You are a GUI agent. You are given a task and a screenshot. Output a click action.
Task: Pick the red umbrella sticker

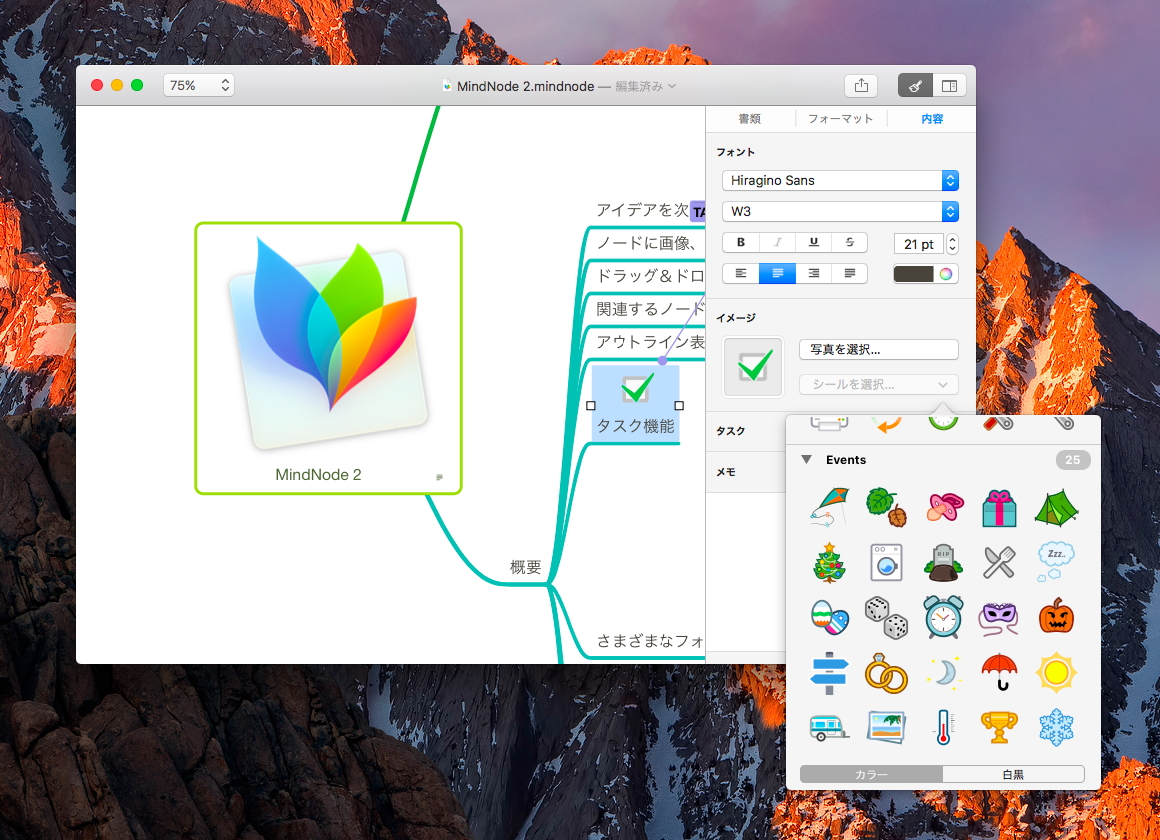(999, 673)
